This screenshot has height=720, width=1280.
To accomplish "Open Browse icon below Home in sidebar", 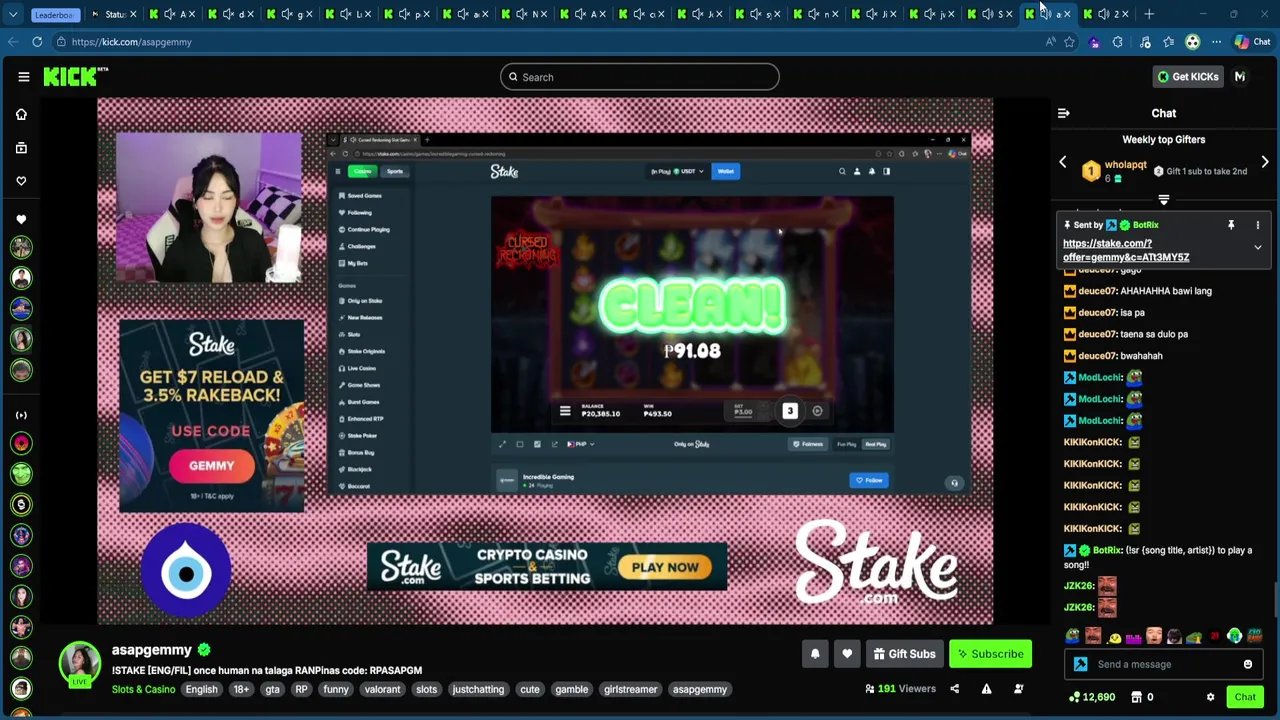I will [x=21, y=148].
